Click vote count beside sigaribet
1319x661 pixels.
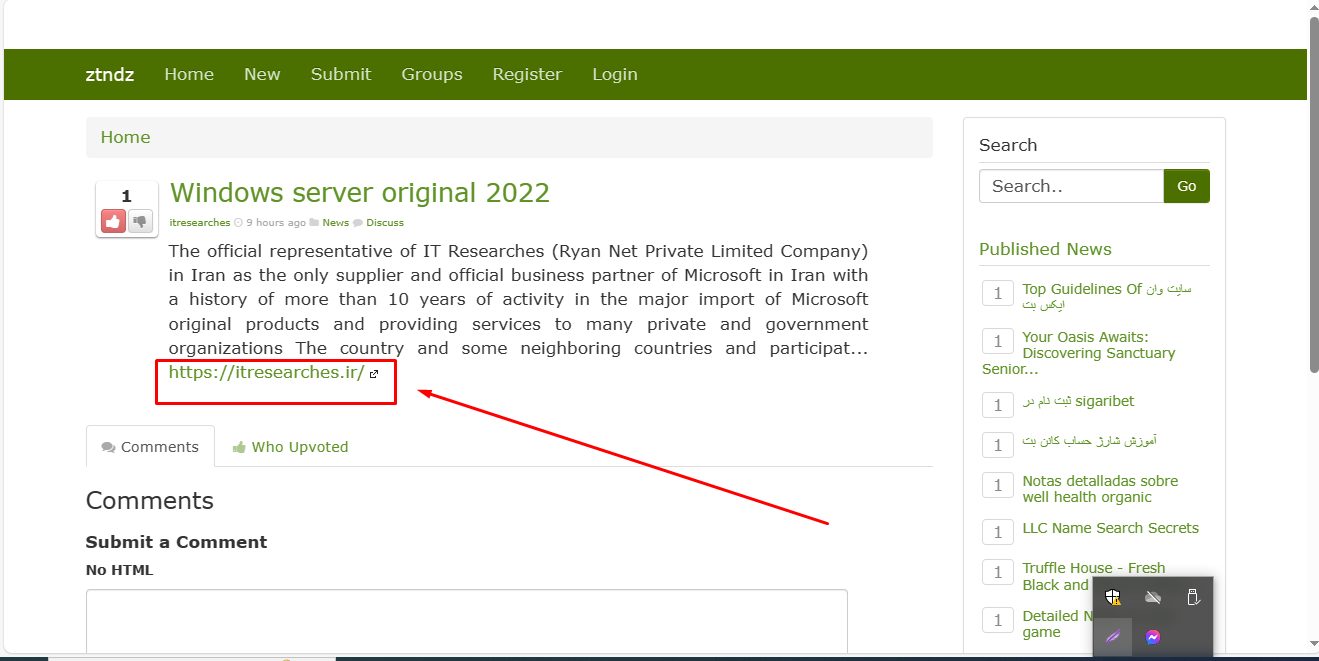[x=997, y=404]
